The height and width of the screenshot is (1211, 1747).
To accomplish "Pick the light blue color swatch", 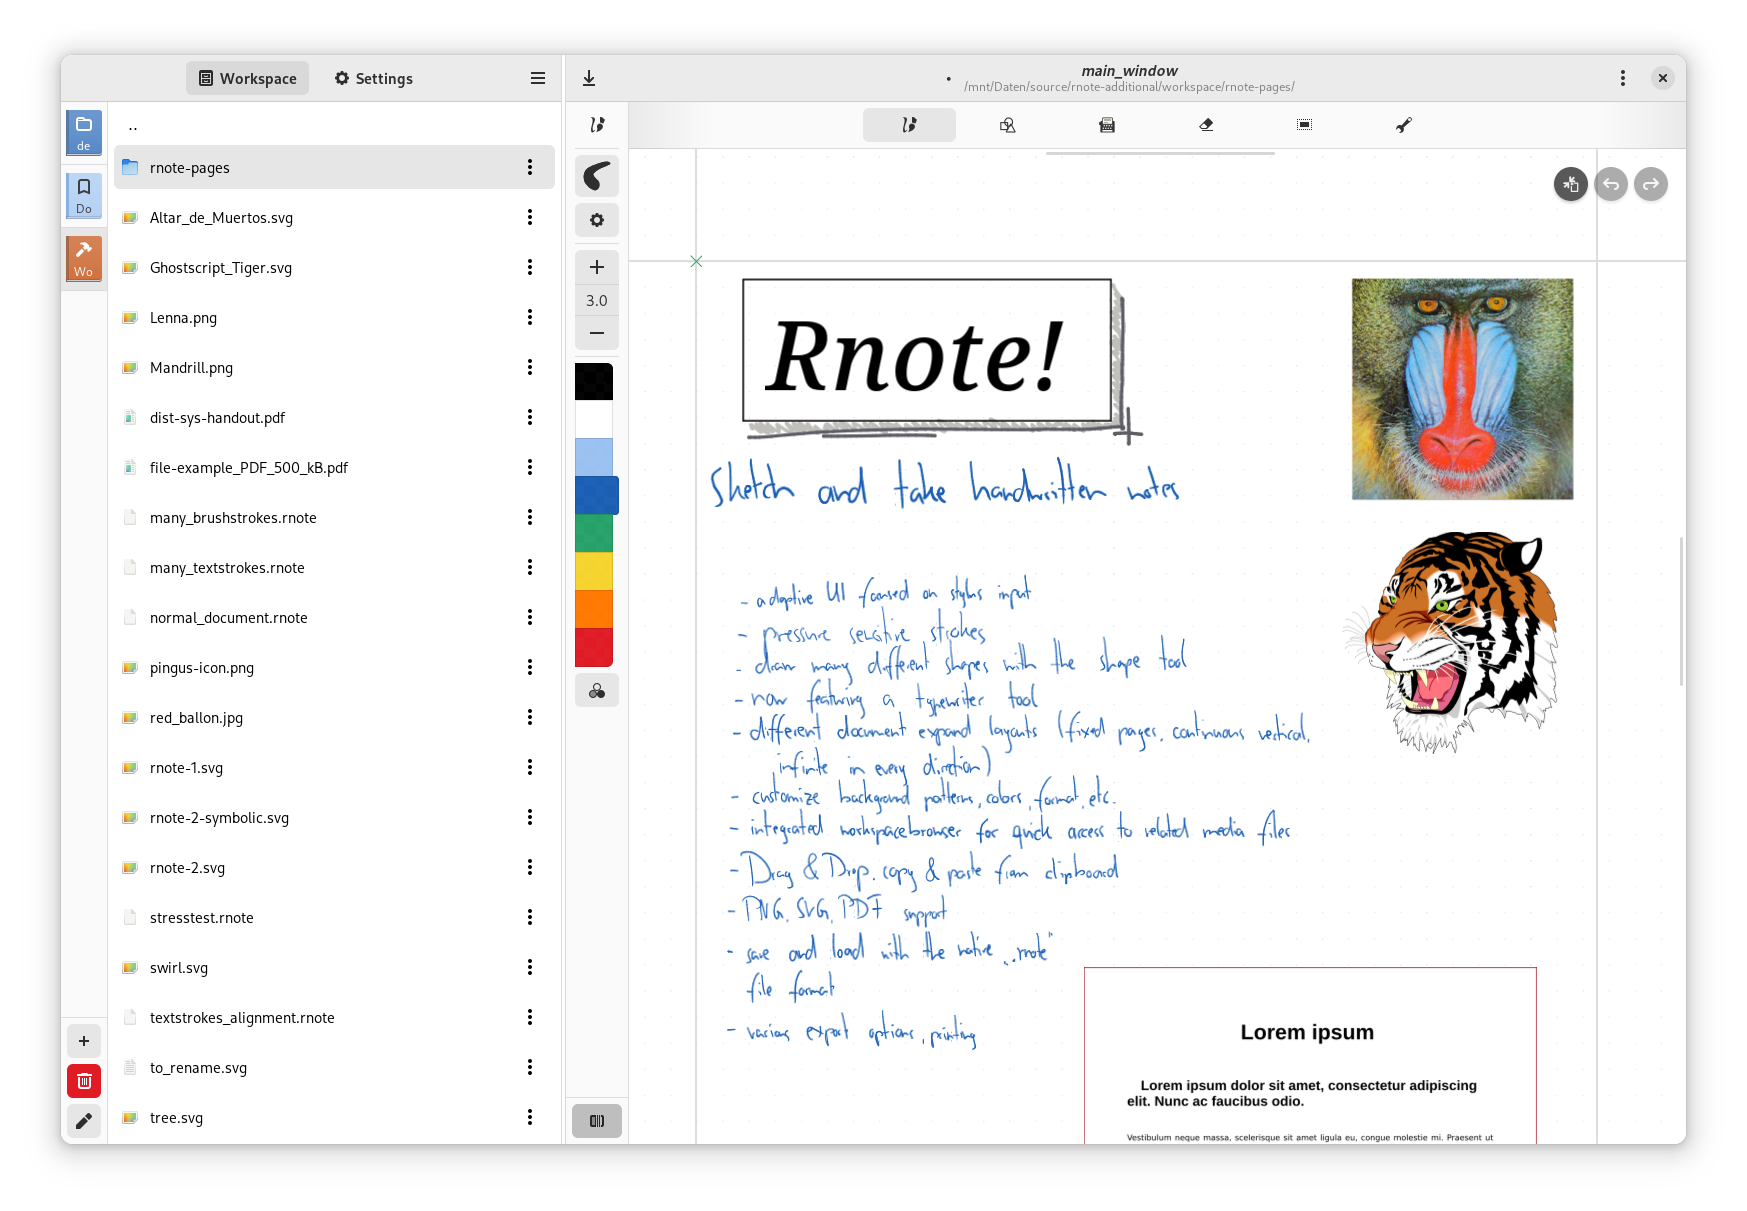I will (594, 458).
